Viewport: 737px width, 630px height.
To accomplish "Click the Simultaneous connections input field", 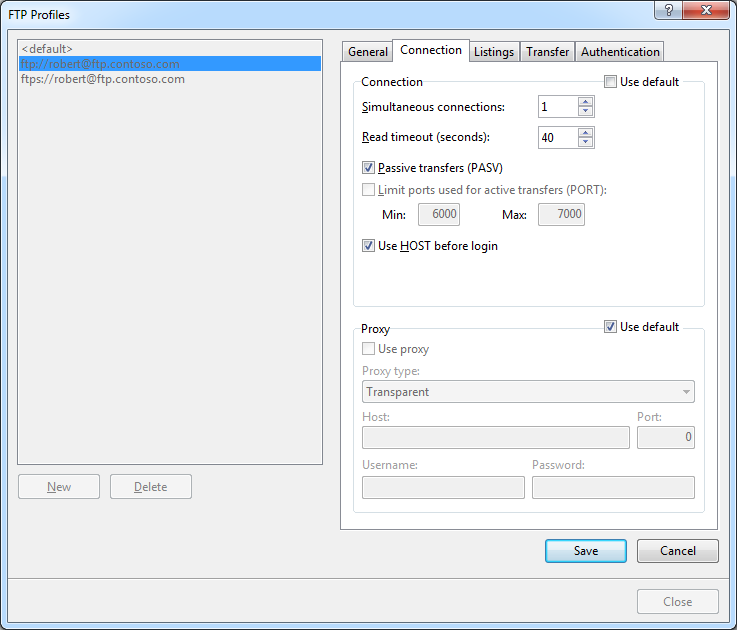I will pyautogui.click(x=557, y=107).
